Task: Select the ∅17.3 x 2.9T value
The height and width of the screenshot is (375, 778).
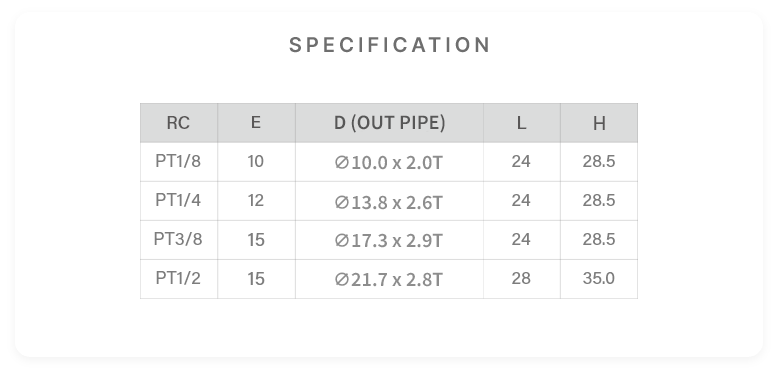Action: coord(389,241)
